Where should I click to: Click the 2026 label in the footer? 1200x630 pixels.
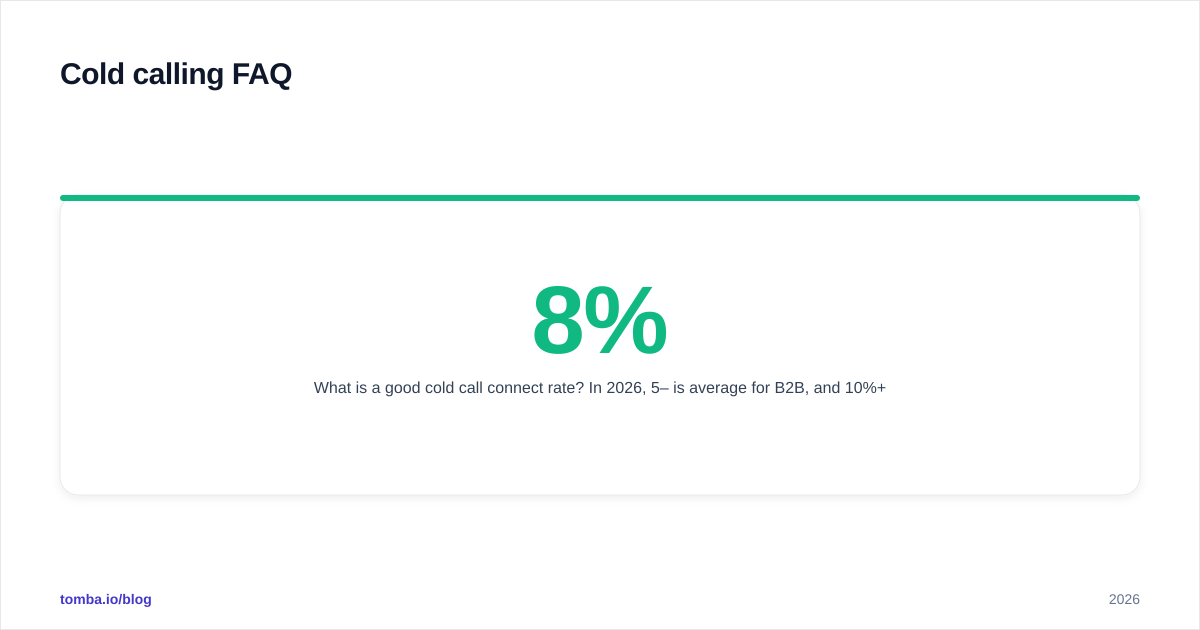pyautogui.click(x=1124, y=599)
